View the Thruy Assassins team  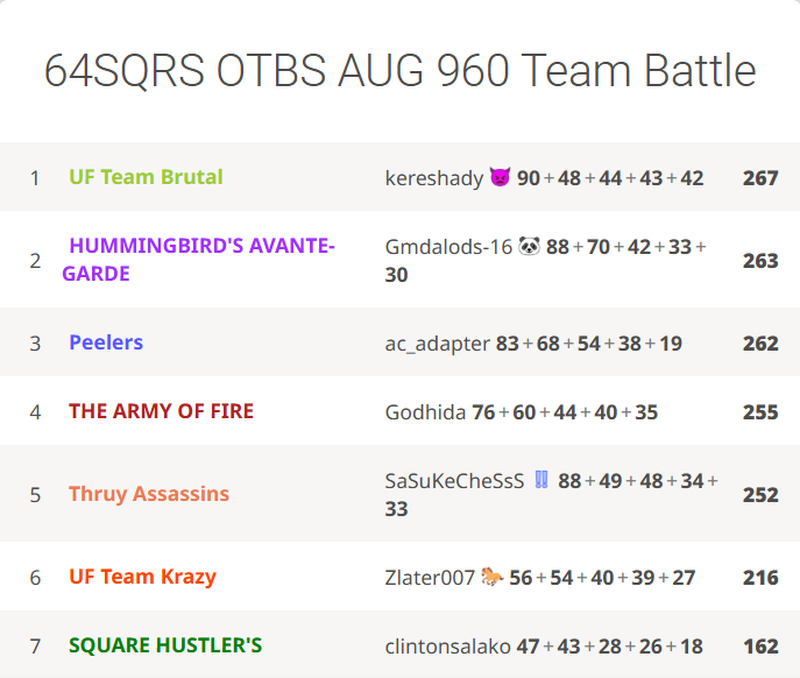149,494
